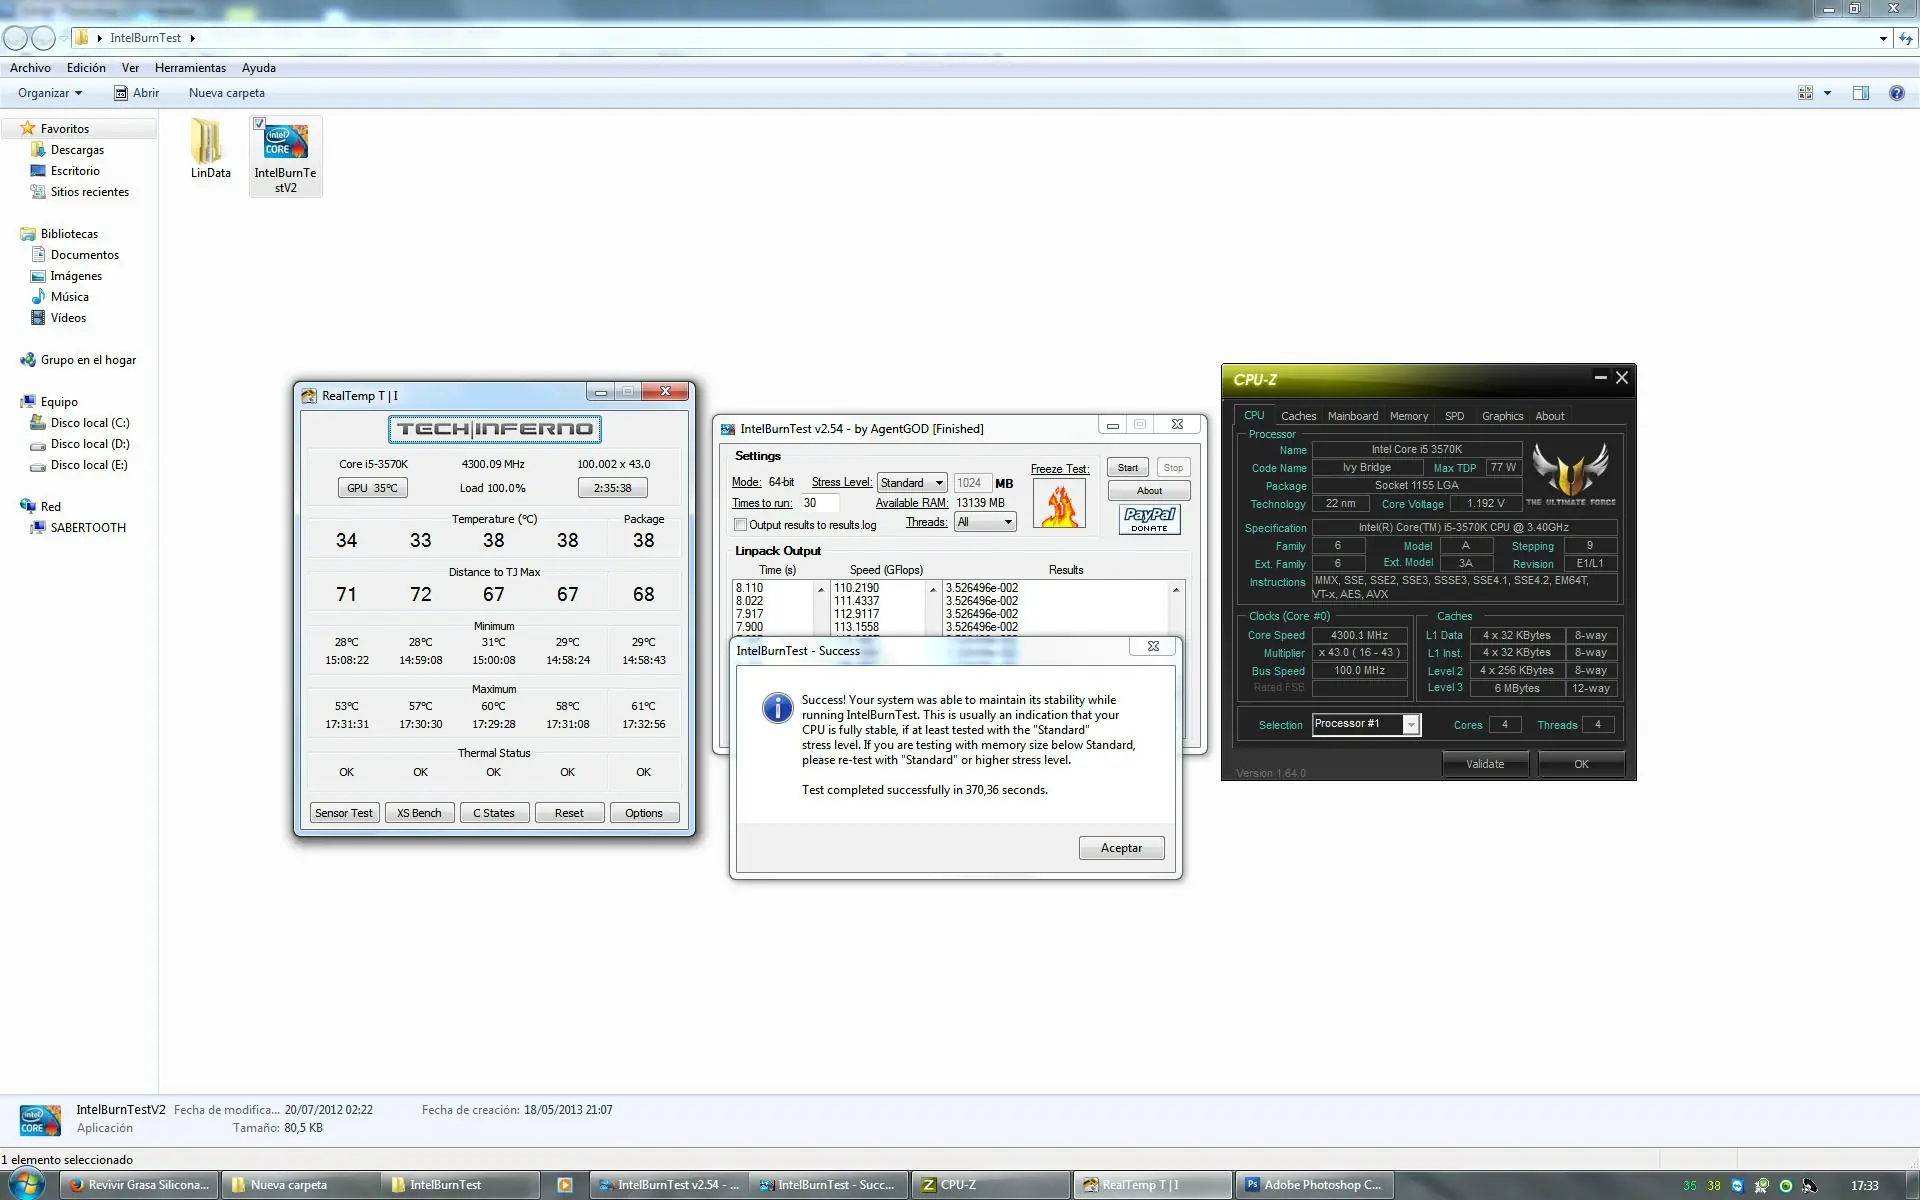Show the preview pane icon in explorer
This screenshot has width=1920, height=1200.
coord(1860,93)
